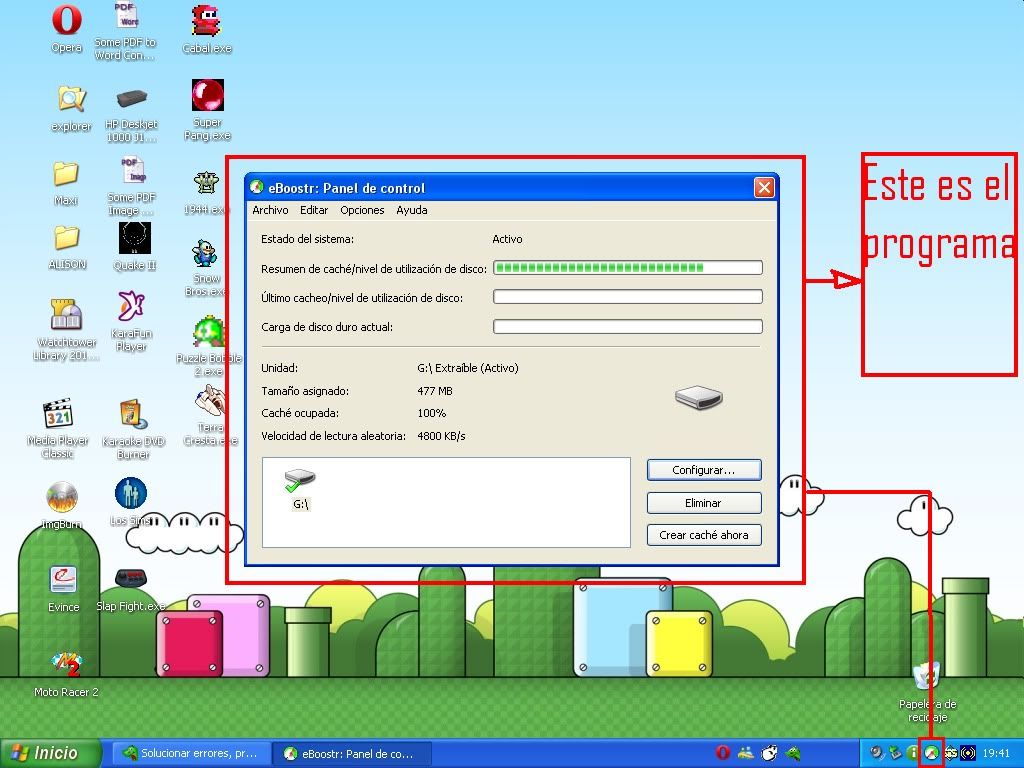Click the '477 MB' assigned size value
Screen dimensions: 1024x768
[435, 391]
